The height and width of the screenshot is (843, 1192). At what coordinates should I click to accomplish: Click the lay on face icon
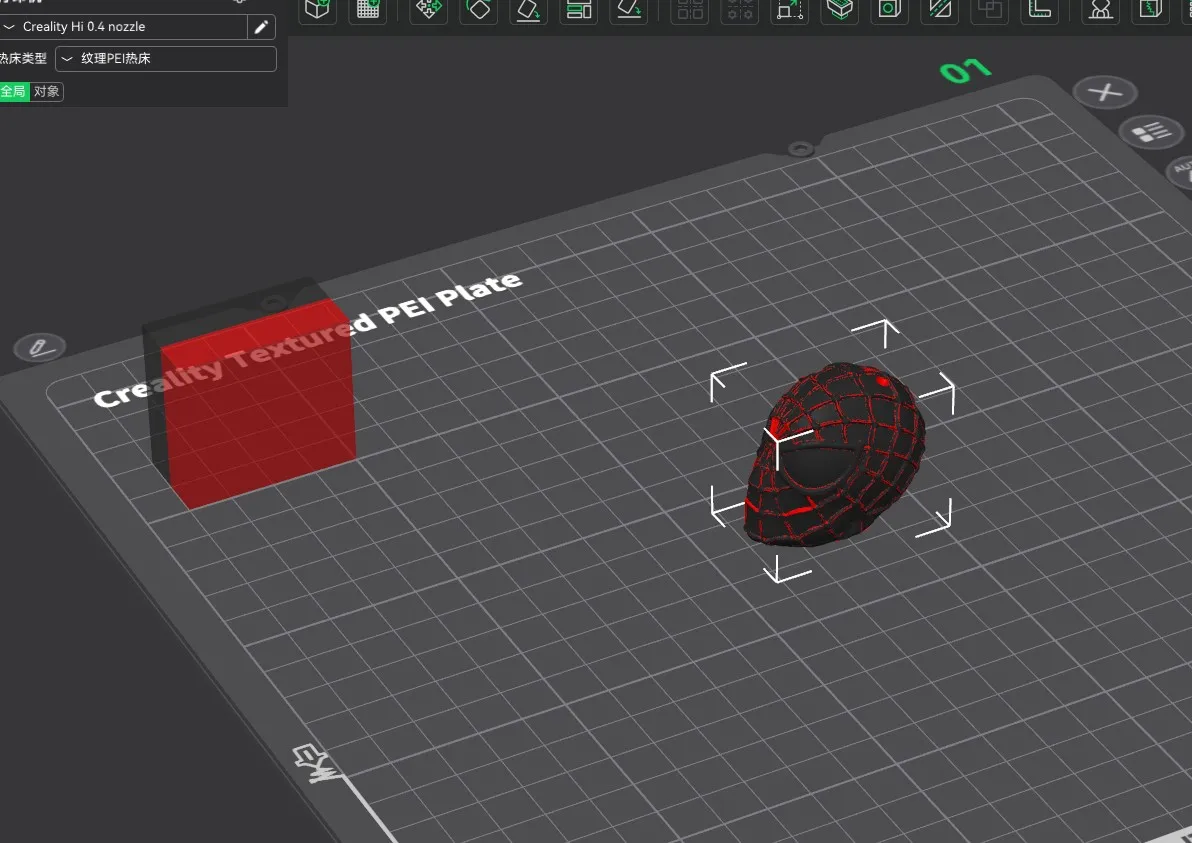629,9
